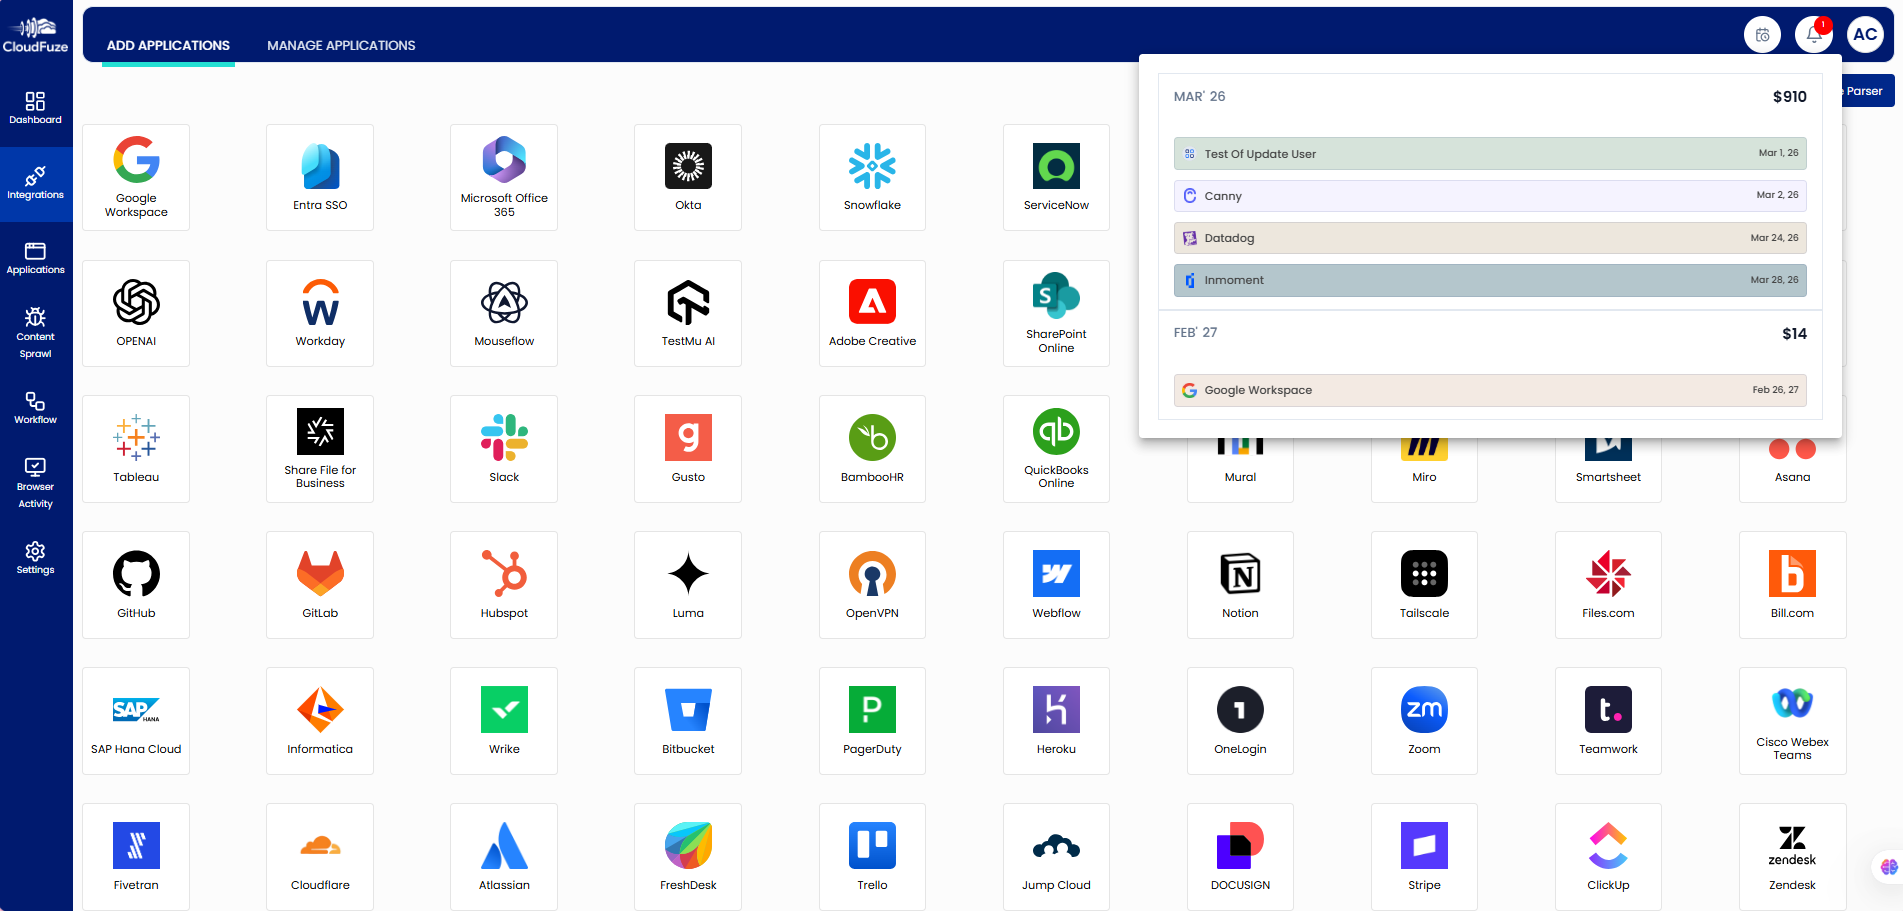Switch to the Manage Applications tab
Screen dimensions: 1903x911
pyautogui.click(x=341, y=45)
